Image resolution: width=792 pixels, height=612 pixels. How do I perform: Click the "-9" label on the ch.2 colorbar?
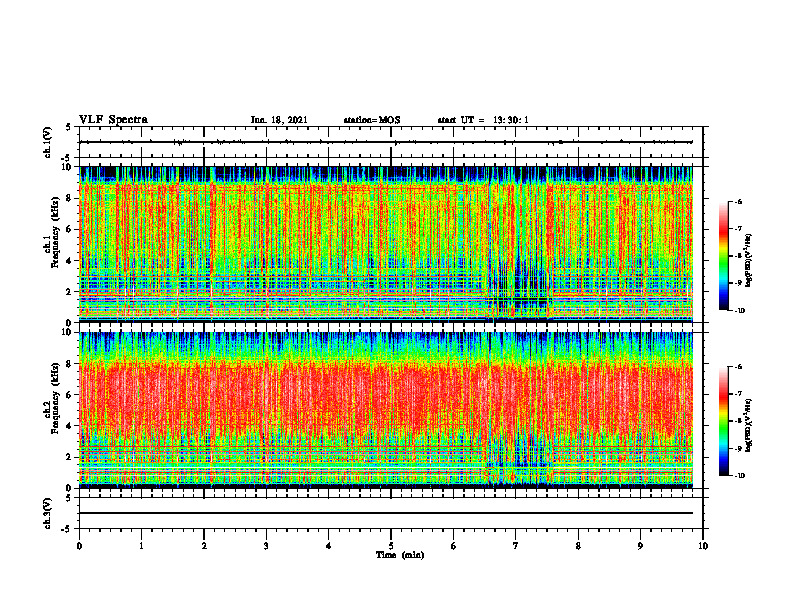(738, 448)
